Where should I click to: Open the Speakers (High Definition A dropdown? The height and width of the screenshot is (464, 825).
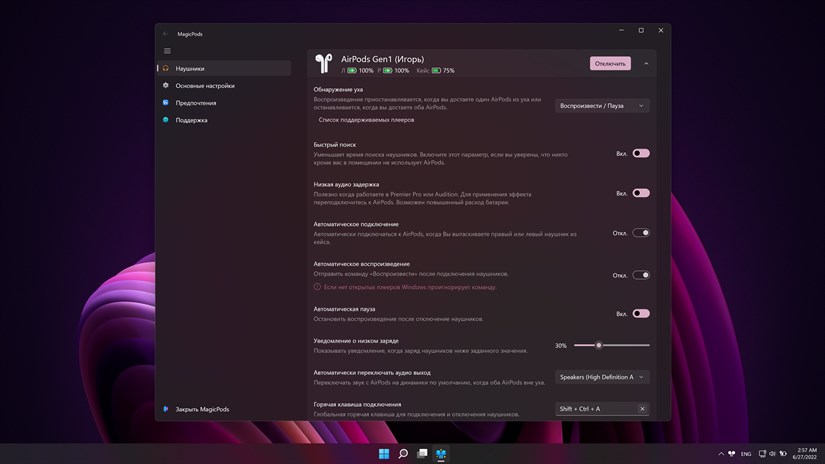coord(602,377)
